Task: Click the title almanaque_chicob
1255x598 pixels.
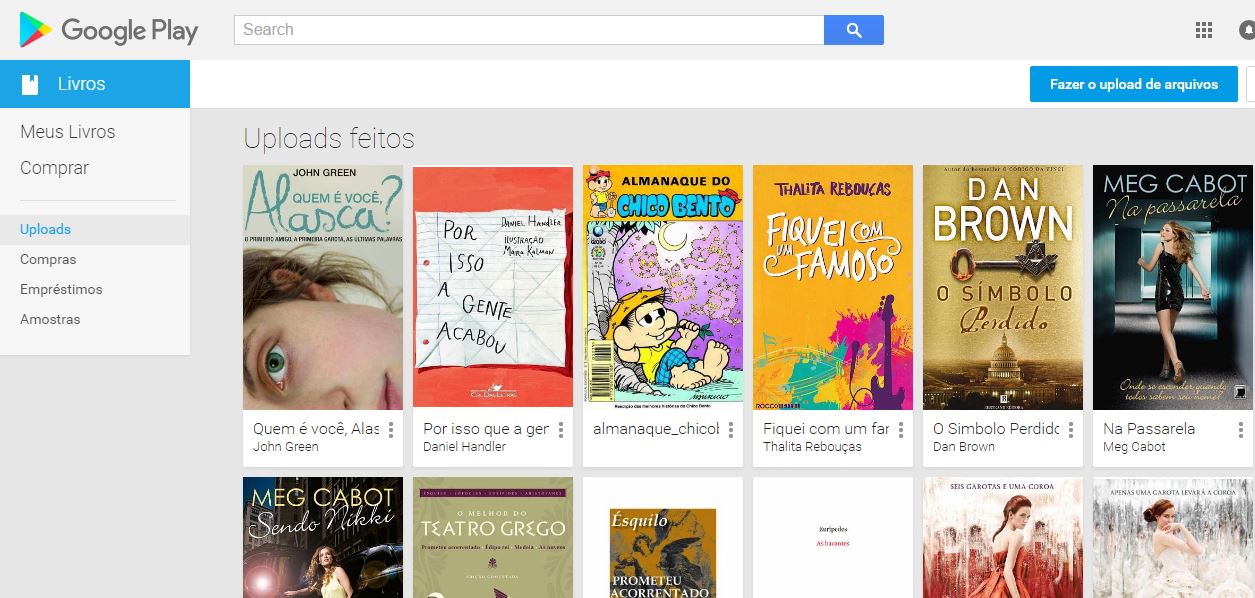Action: [656, 429]
